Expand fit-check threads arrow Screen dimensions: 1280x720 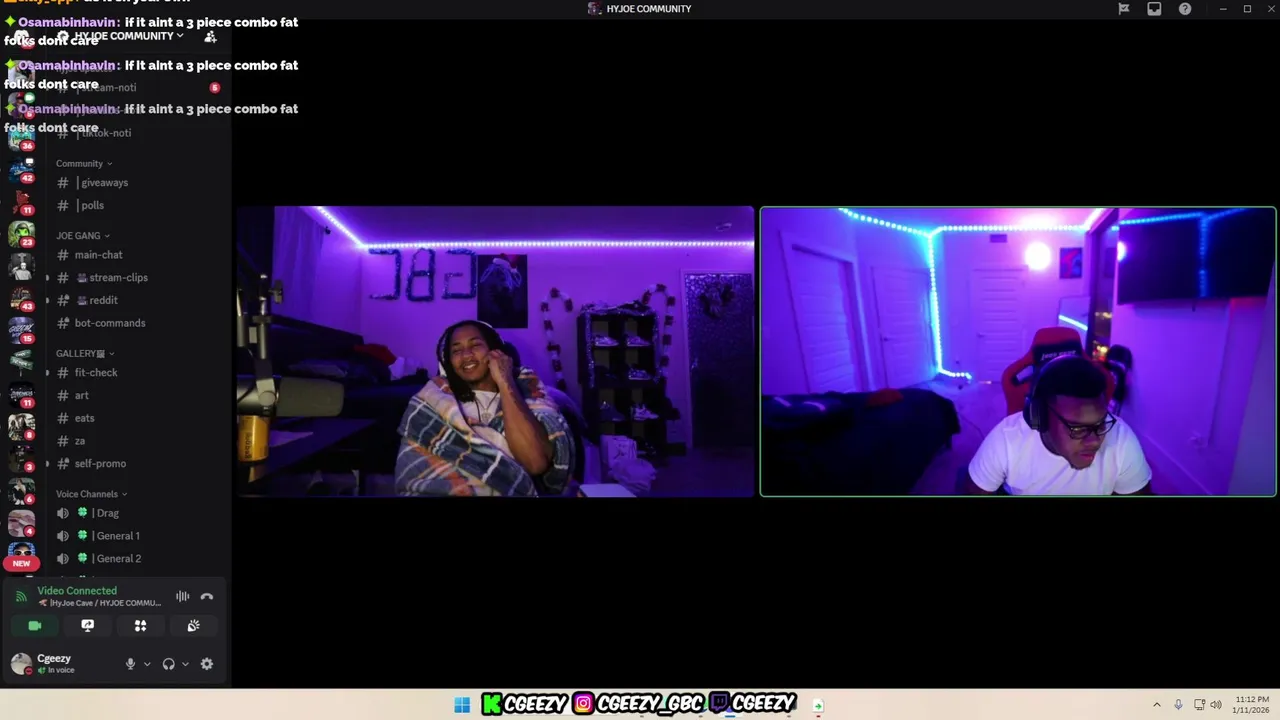pos(47,373)
